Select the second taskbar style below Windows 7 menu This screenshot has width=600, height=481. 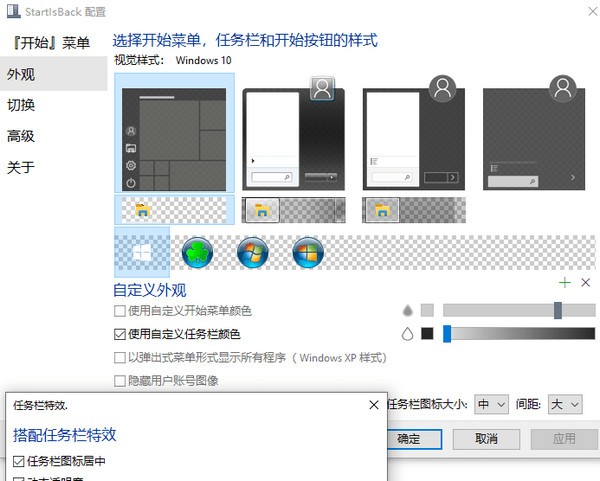click(x=293, y=210)
